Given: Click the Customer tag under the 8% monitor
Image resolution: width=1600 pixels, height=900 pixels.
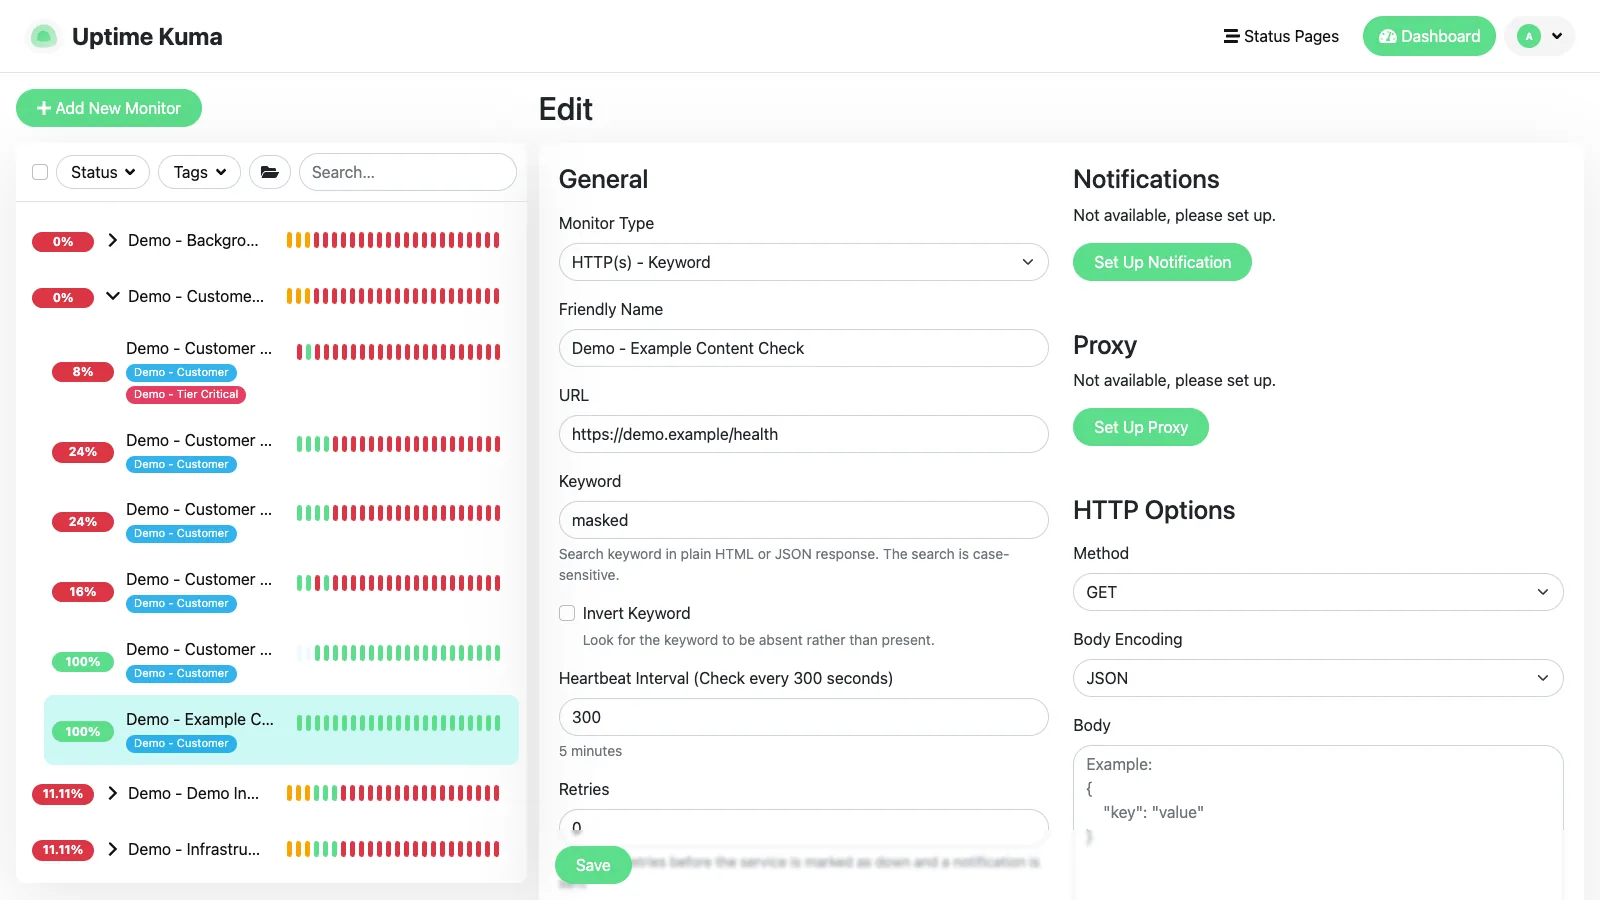Looking at the screenshot, I should click(181, 372).
